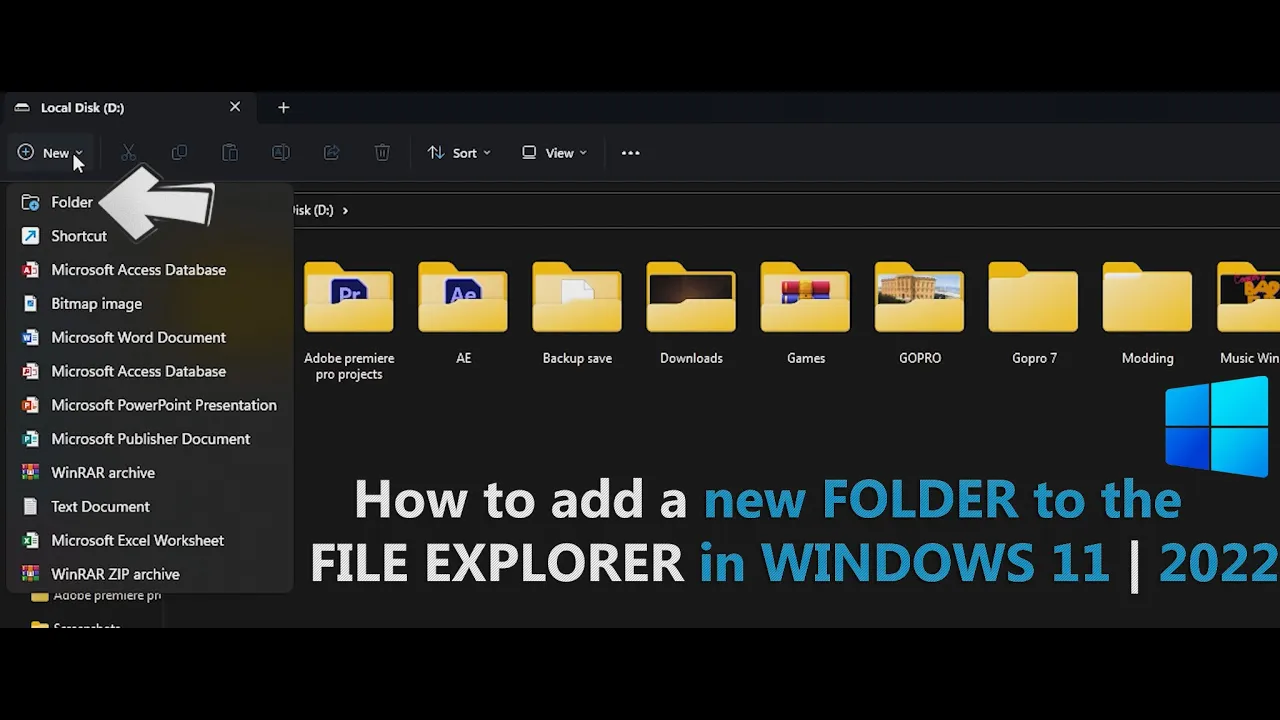Choose Shortcut from the New menu
1280x720 pixels.
click(x=150, y=236)
